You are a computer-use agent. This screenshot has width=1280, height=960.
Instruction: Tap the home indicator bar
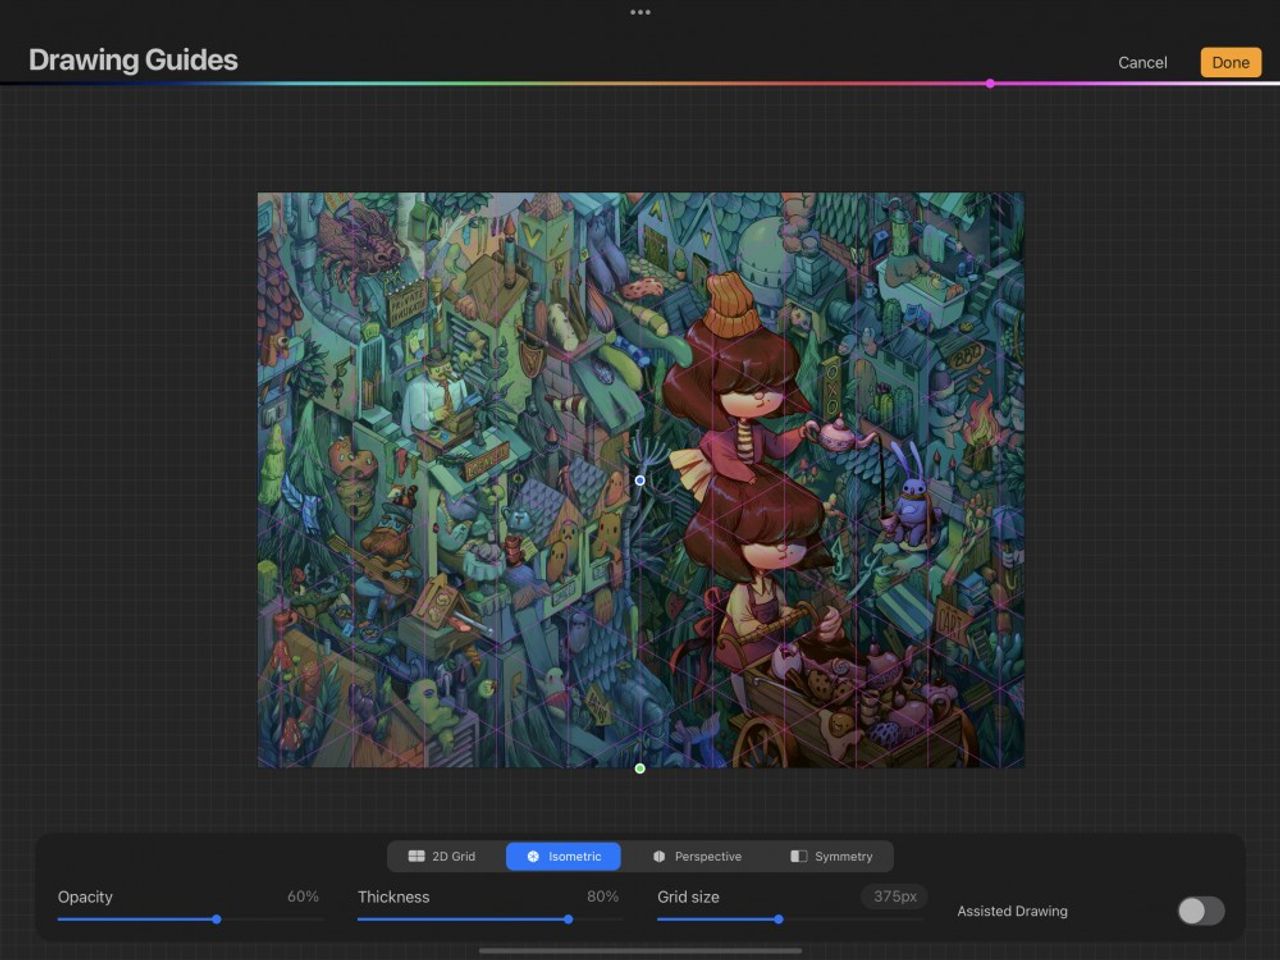pyautogui.click(x=640, y=951)
